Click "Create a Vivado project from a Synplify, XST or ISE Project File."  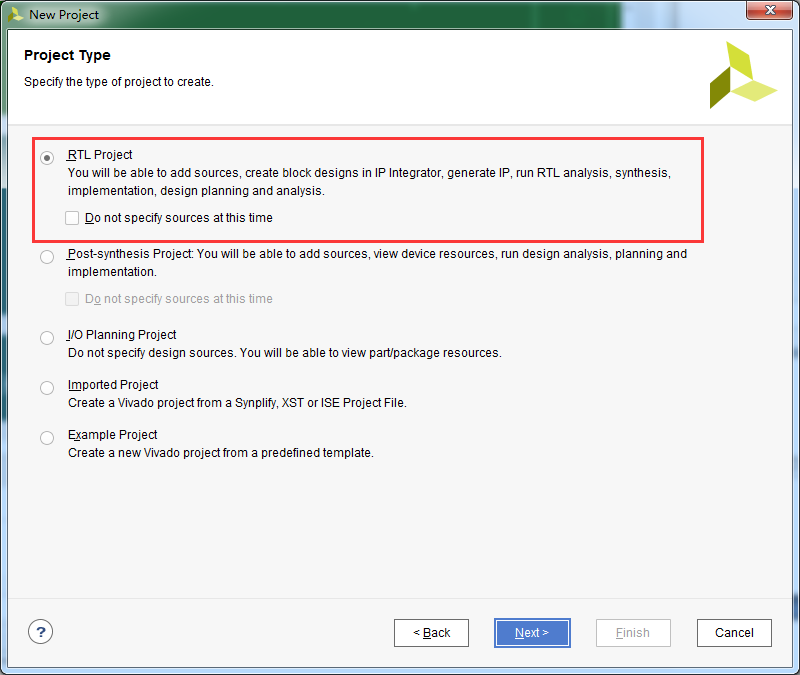pos(237,403)
